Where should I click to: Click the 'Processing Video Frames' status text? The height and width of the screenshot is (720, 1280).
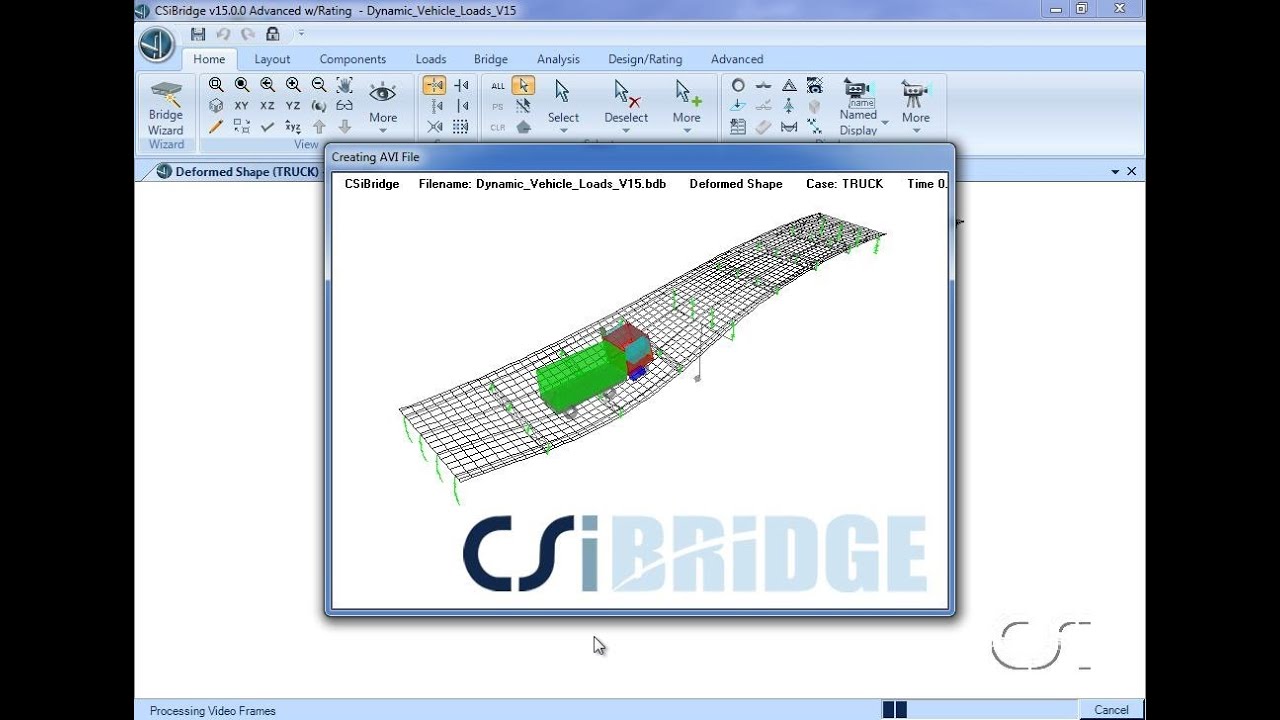point(213,711)
